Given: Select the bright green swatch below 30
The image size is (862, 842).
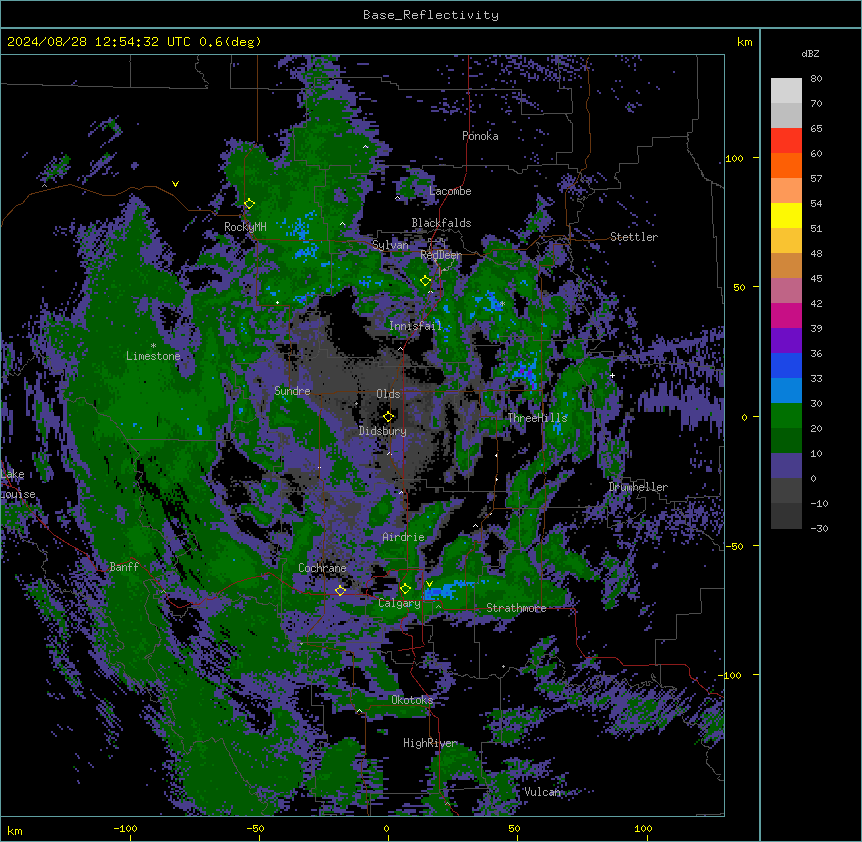Looking at the screenshot, I should [x=786, y=416].
